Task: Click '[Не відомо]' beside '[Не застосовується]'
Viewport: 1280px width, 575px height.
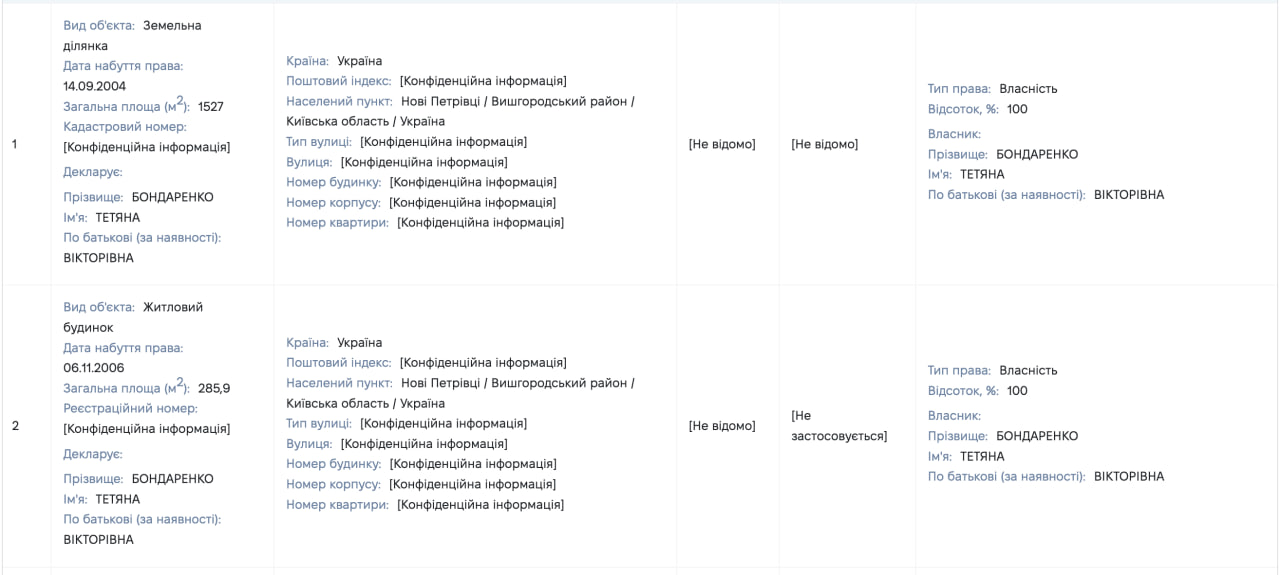Action: 722,426
